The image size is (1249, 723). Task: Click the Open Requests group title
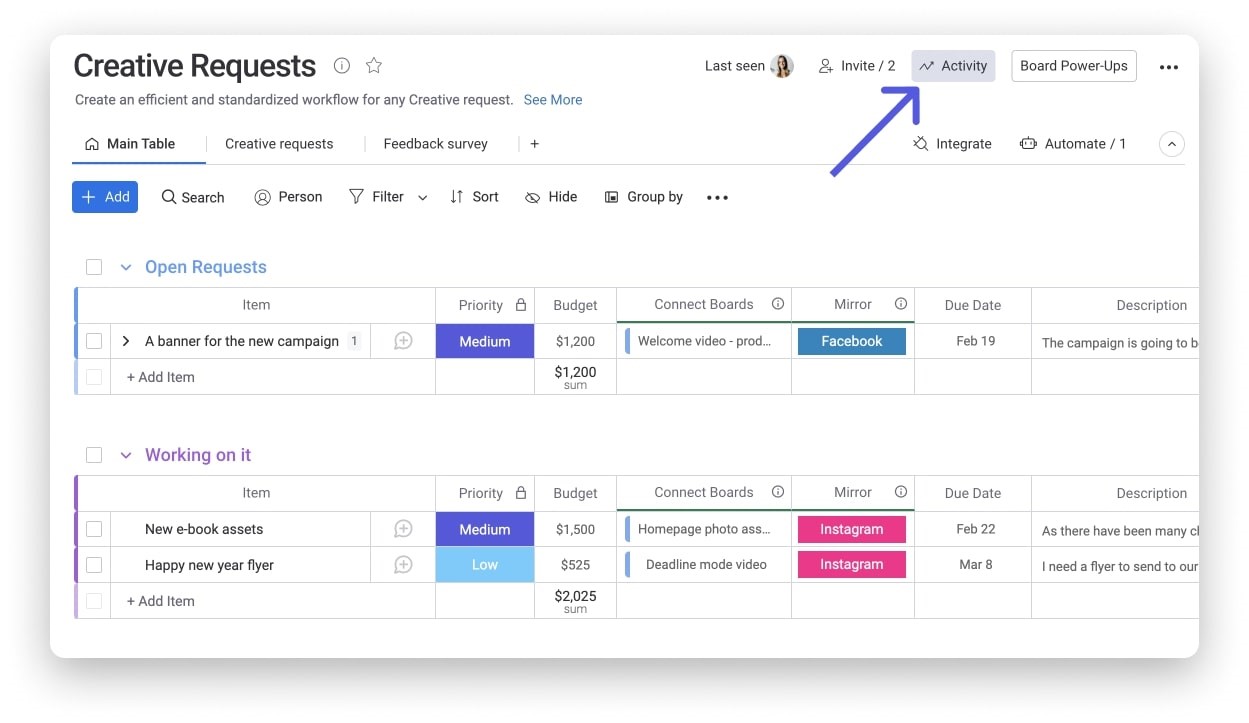(206, 267)
